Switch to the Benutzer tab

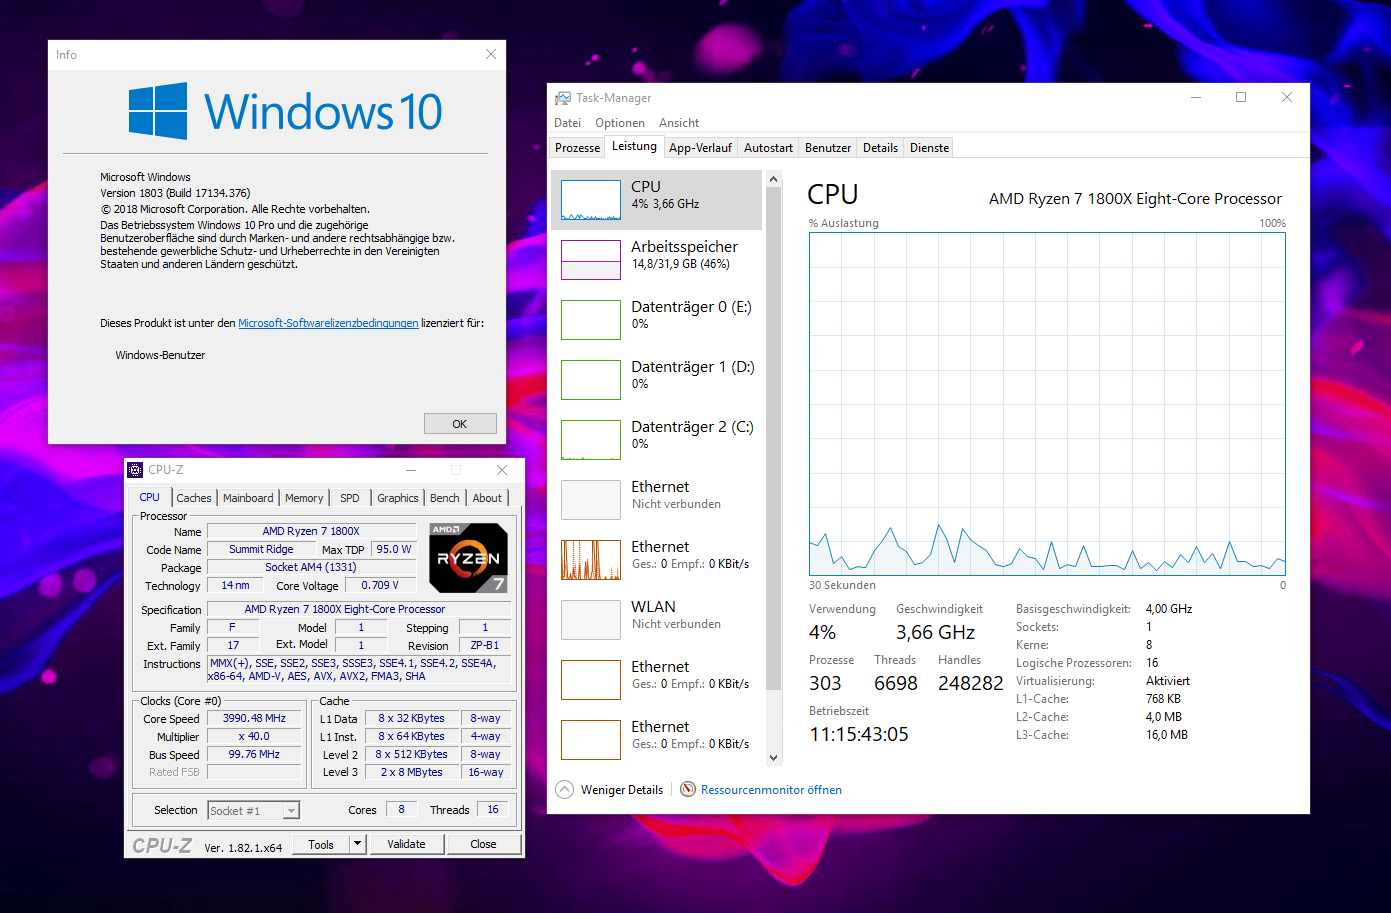point(828,148)
